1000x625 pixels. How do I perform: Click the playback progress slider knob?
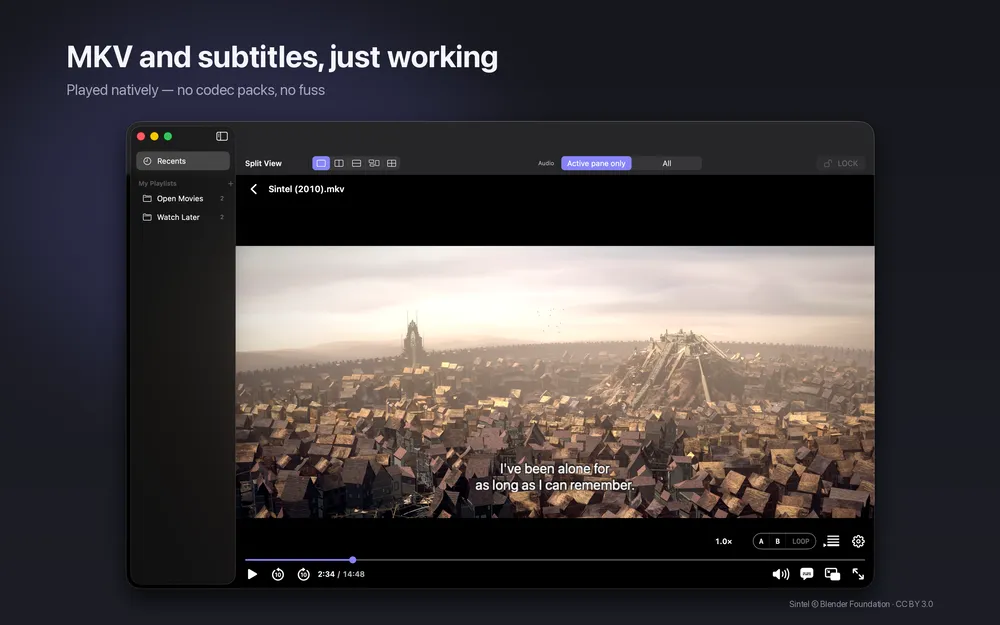click(x=353, y=560)
